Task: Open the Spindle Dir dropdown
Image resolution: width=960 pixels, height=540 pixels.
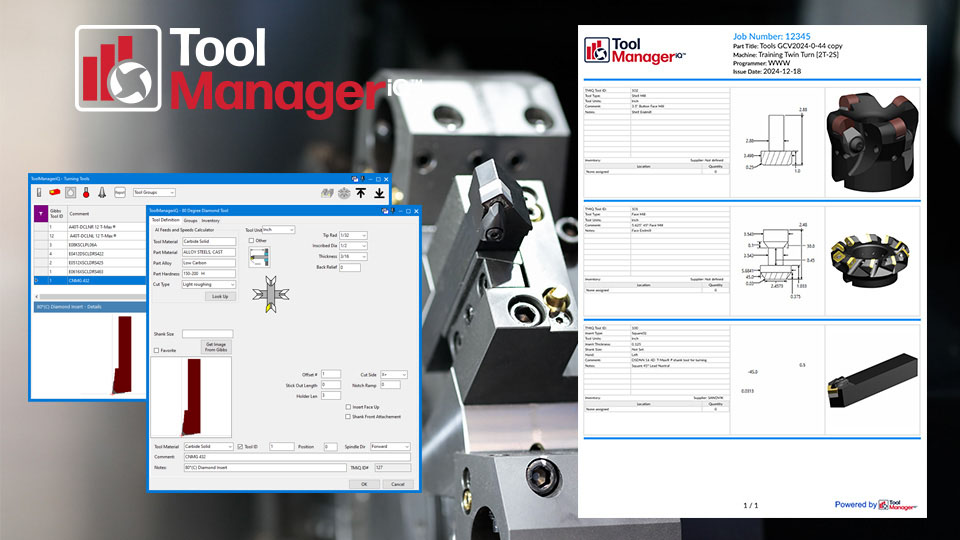Action: pyautogui.click(x=390, y=446)
